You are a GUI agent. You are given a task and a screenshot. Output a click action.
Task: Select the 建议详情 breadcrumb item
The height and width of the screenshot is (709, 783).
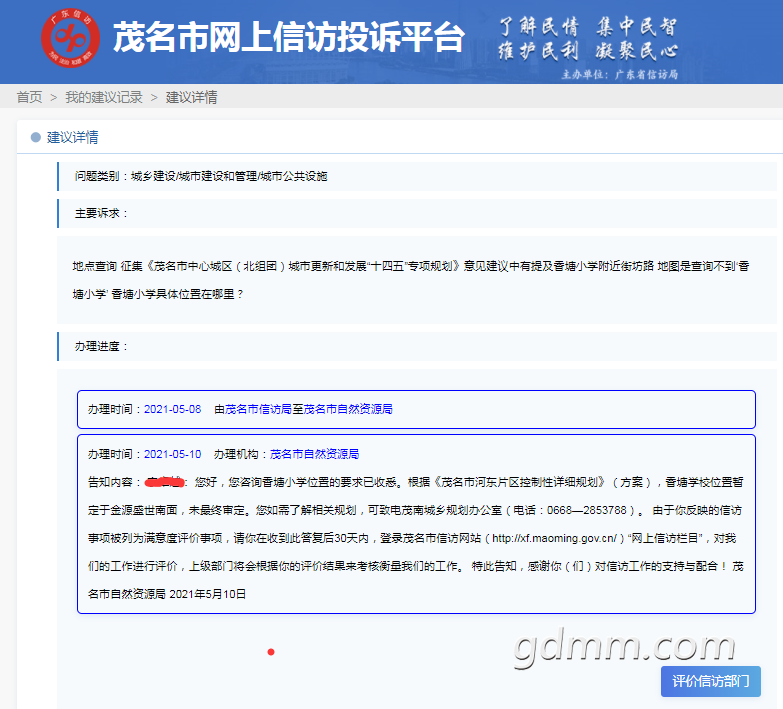coord(192,97)
